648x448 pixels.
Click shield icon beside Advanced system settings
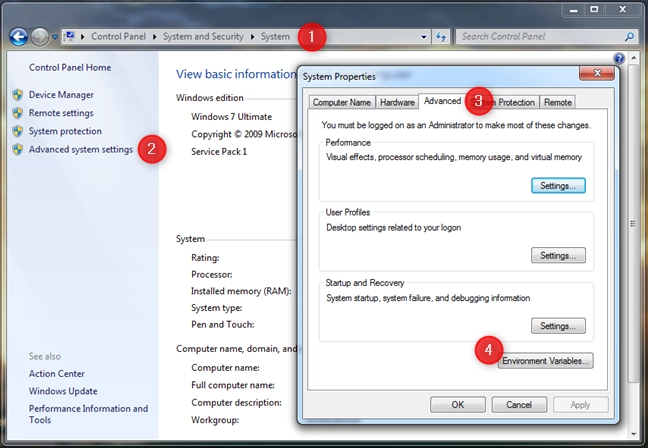18,149
